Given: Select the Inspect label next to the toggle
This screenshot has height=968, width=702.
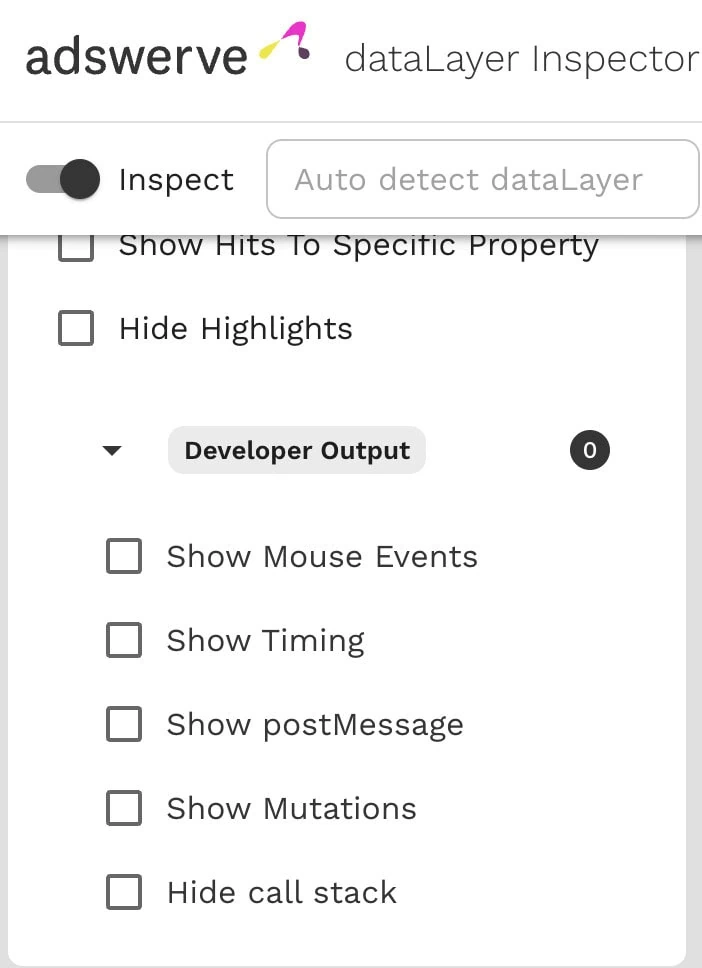Looking at the screenshot, I should (176, 180).
